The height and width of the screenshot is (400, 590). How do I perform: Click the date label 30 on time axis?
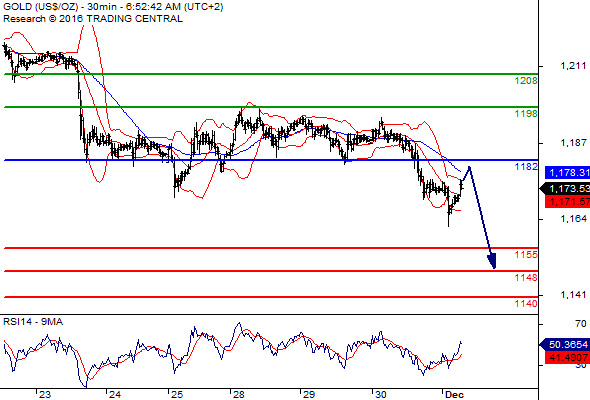(381, 395)
